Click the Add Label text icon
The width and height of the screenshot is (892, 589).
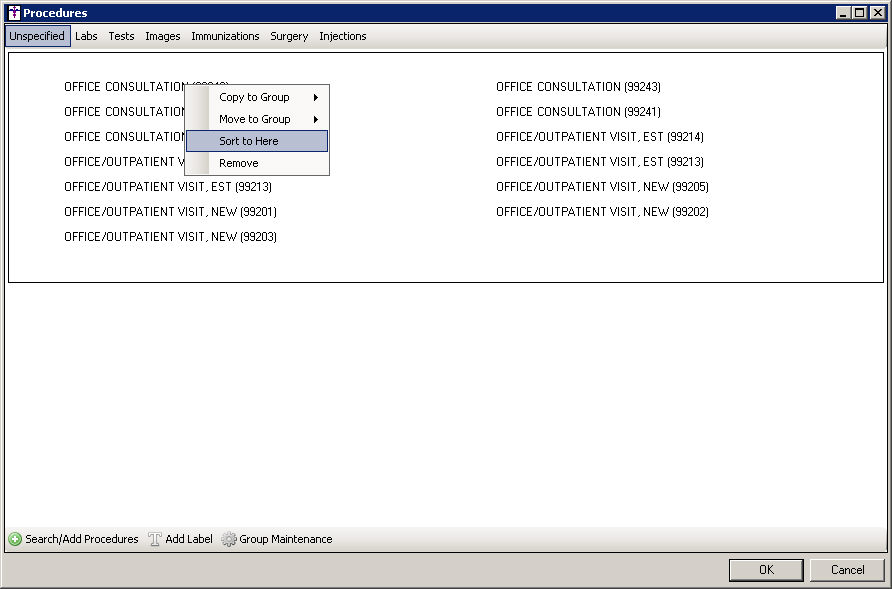tap(155, 539)
